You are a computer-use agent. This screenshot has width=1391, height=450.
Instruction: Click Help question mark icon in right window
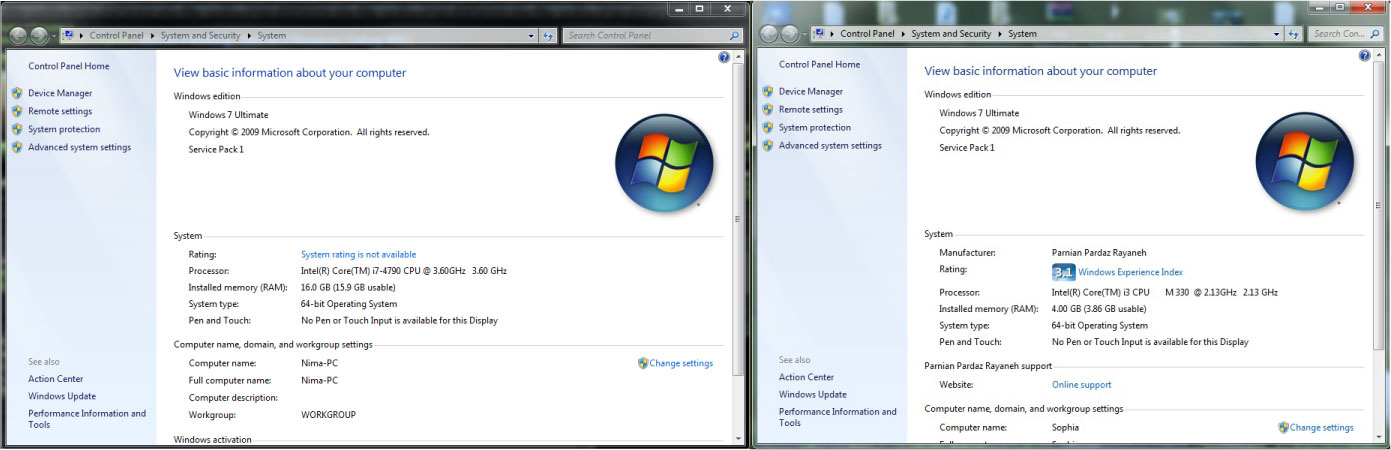coord(1364,56)
